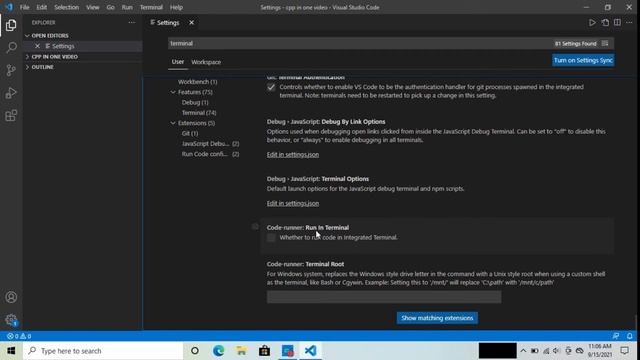
Task: Open Task View (Cortana circle) on taskbar
Action: coord(195,351)
